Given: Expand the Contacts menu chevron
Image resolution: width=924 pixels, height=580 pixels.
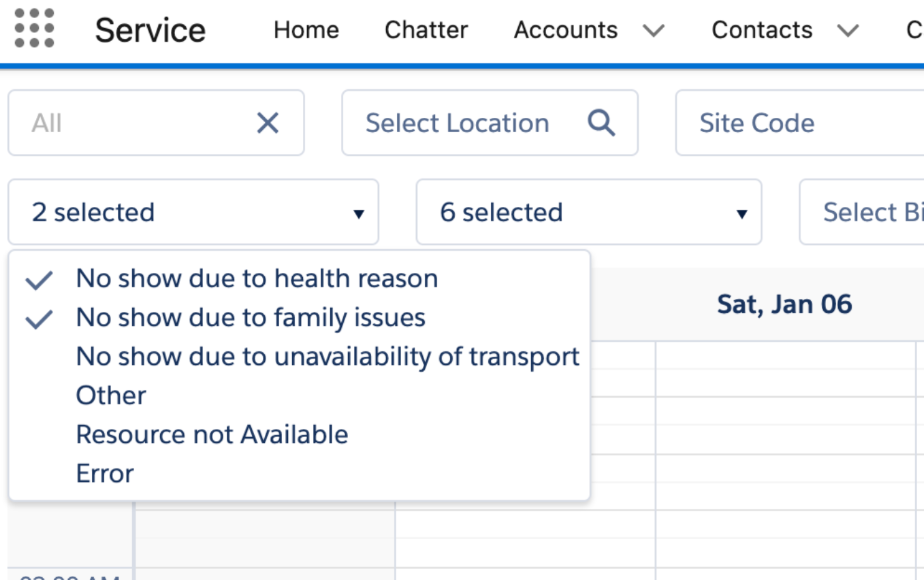Looking at the screenshot, I should 848,31.
